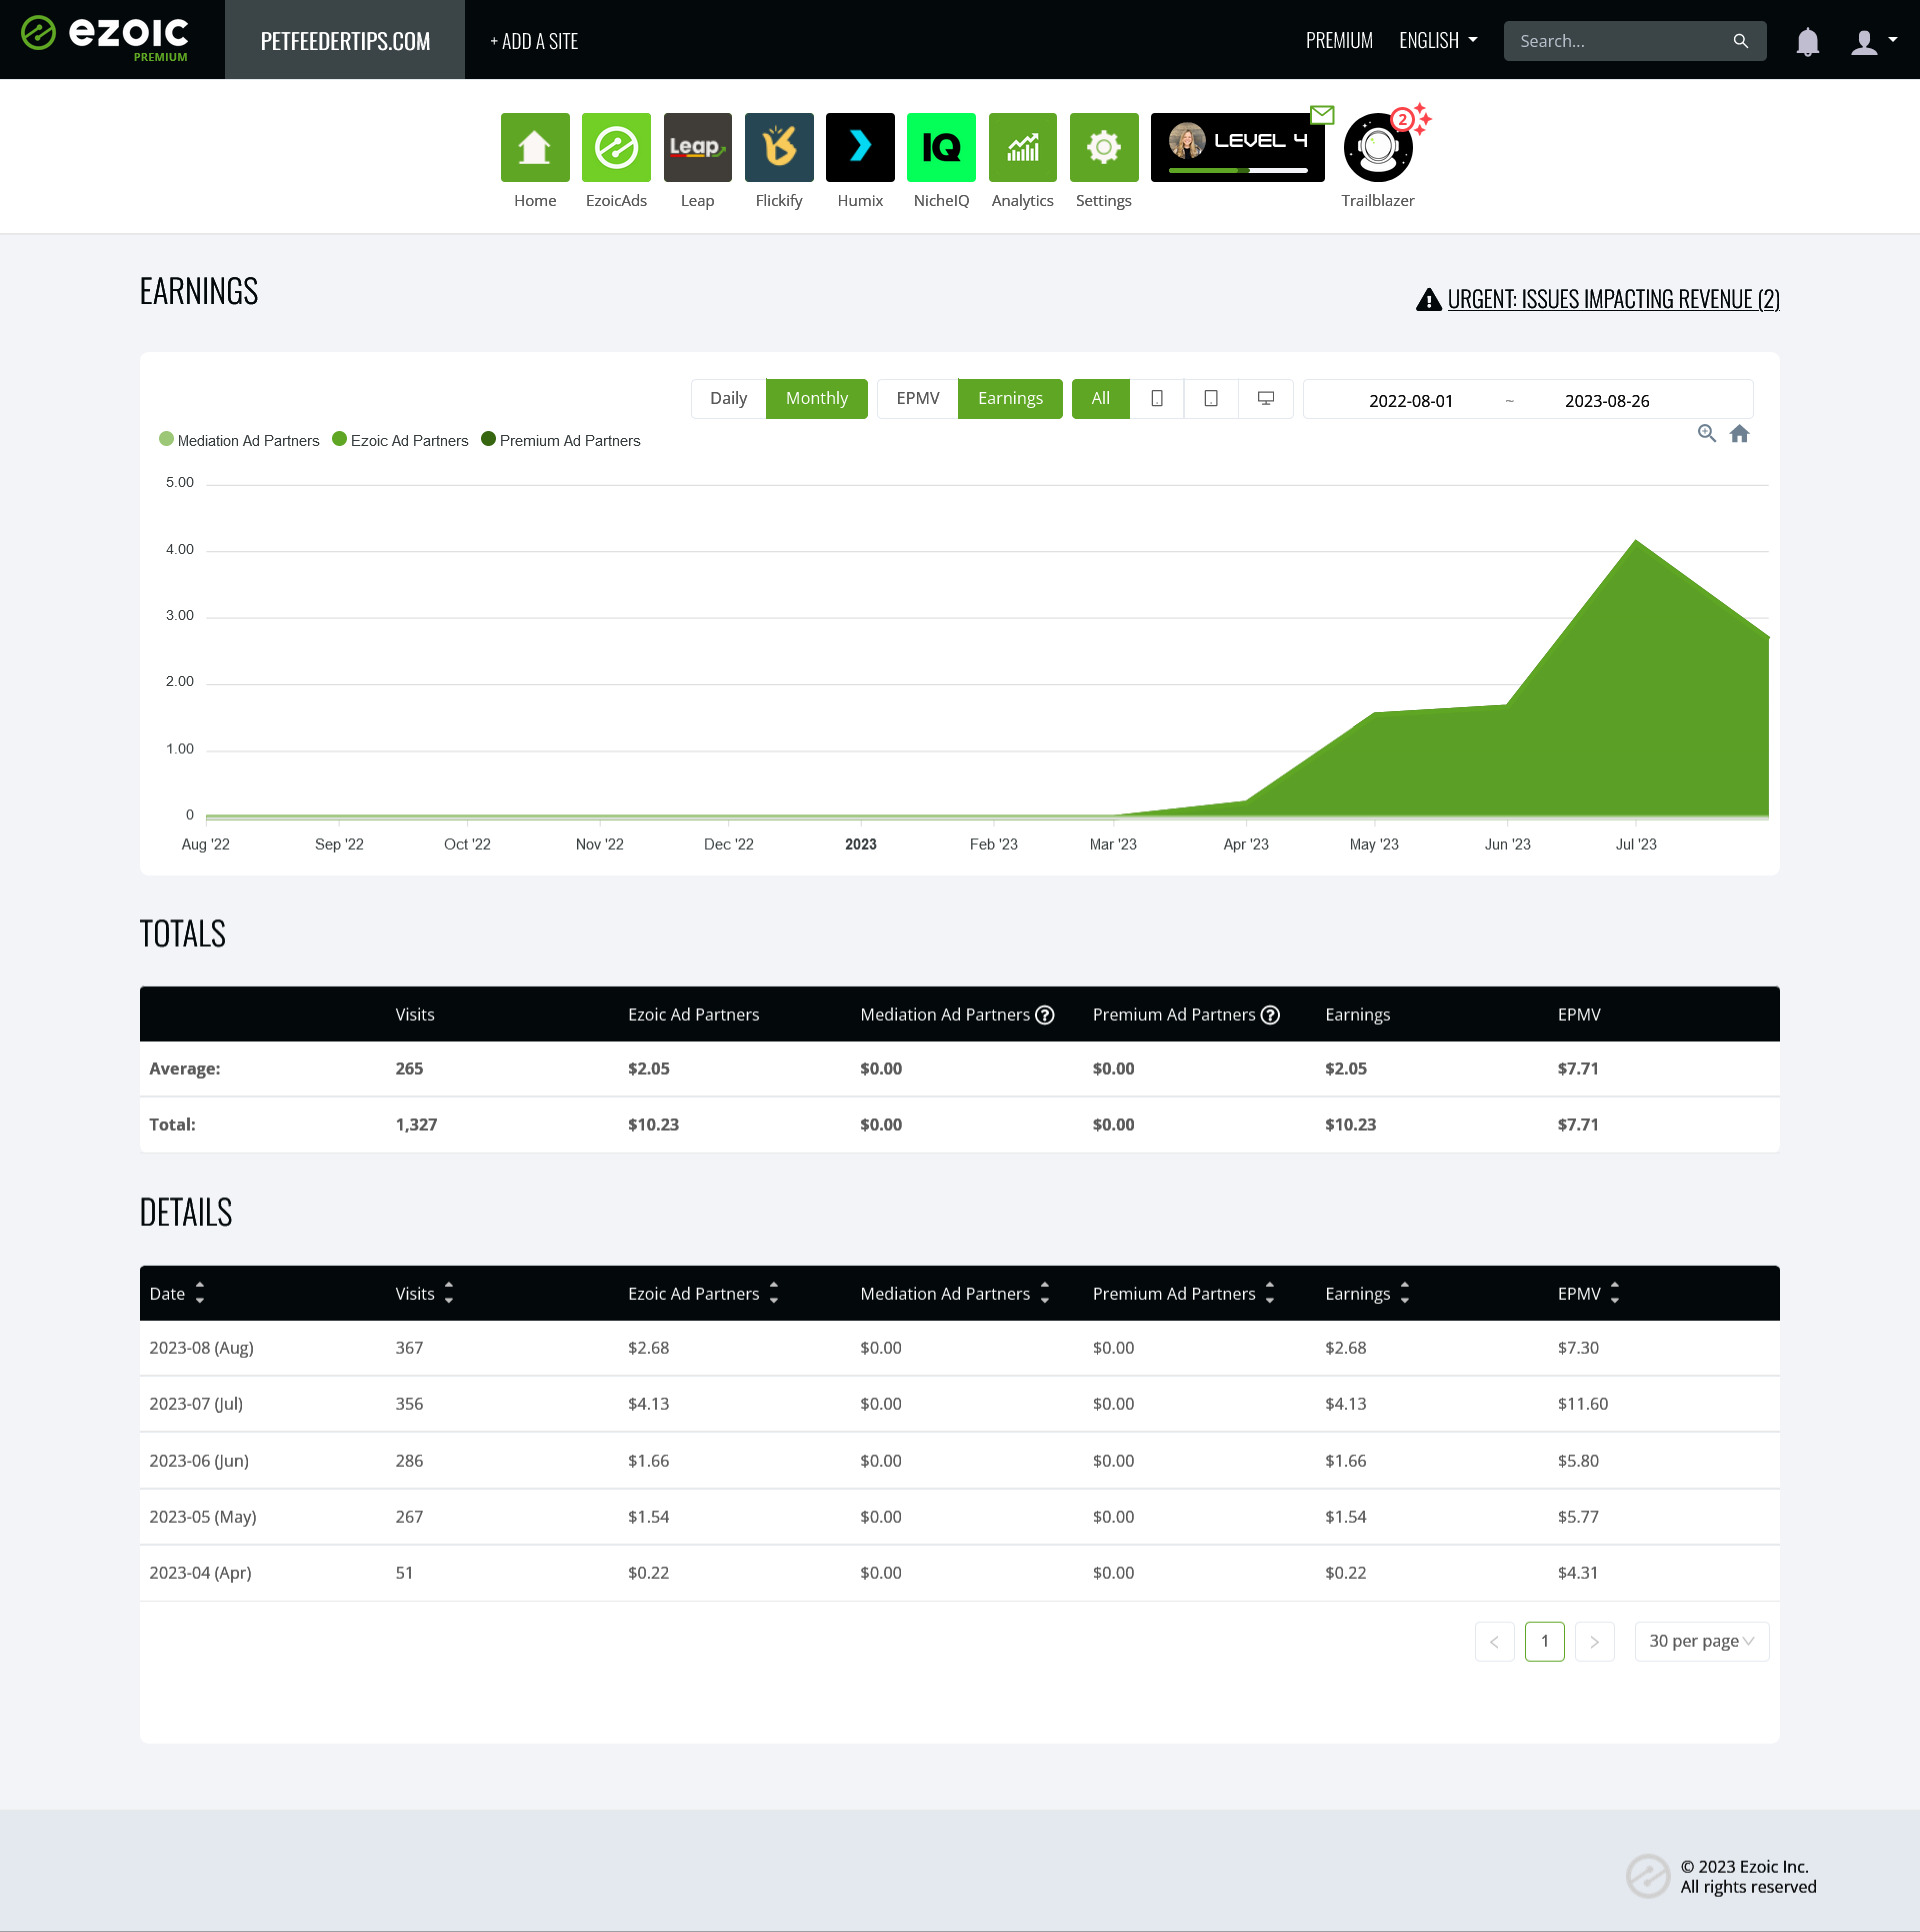Switch chart metric to EPMV
The image size is (1920, 1932).
point(918,399)
